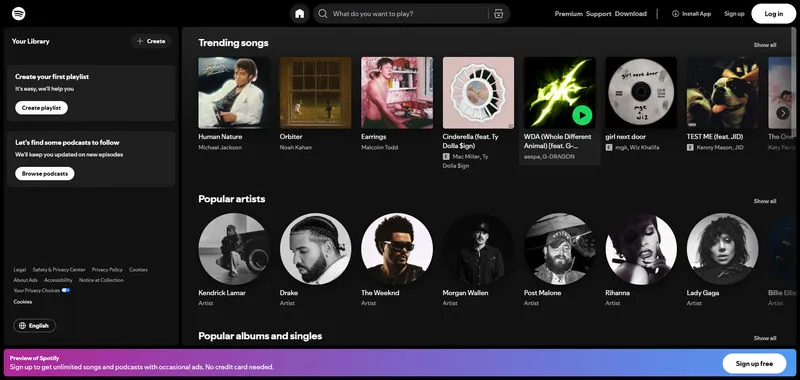800x380 pixels.
Task: Open The Weeknd artist photo
Action: coord(397,248)
